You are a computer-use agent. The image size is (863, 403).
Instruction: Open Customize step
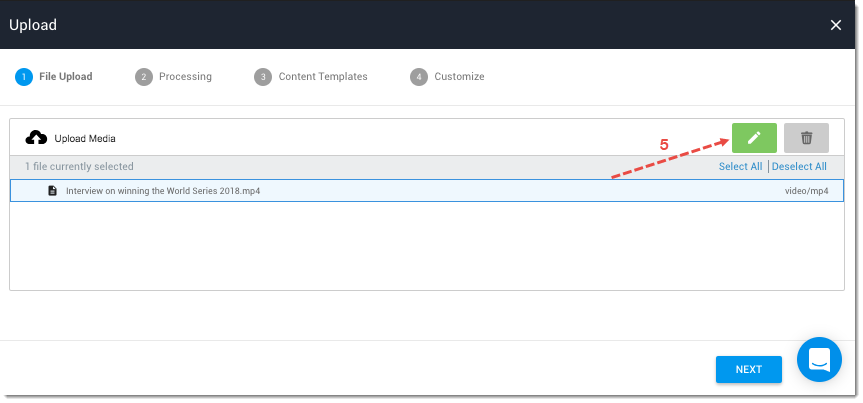click(459, 77)
